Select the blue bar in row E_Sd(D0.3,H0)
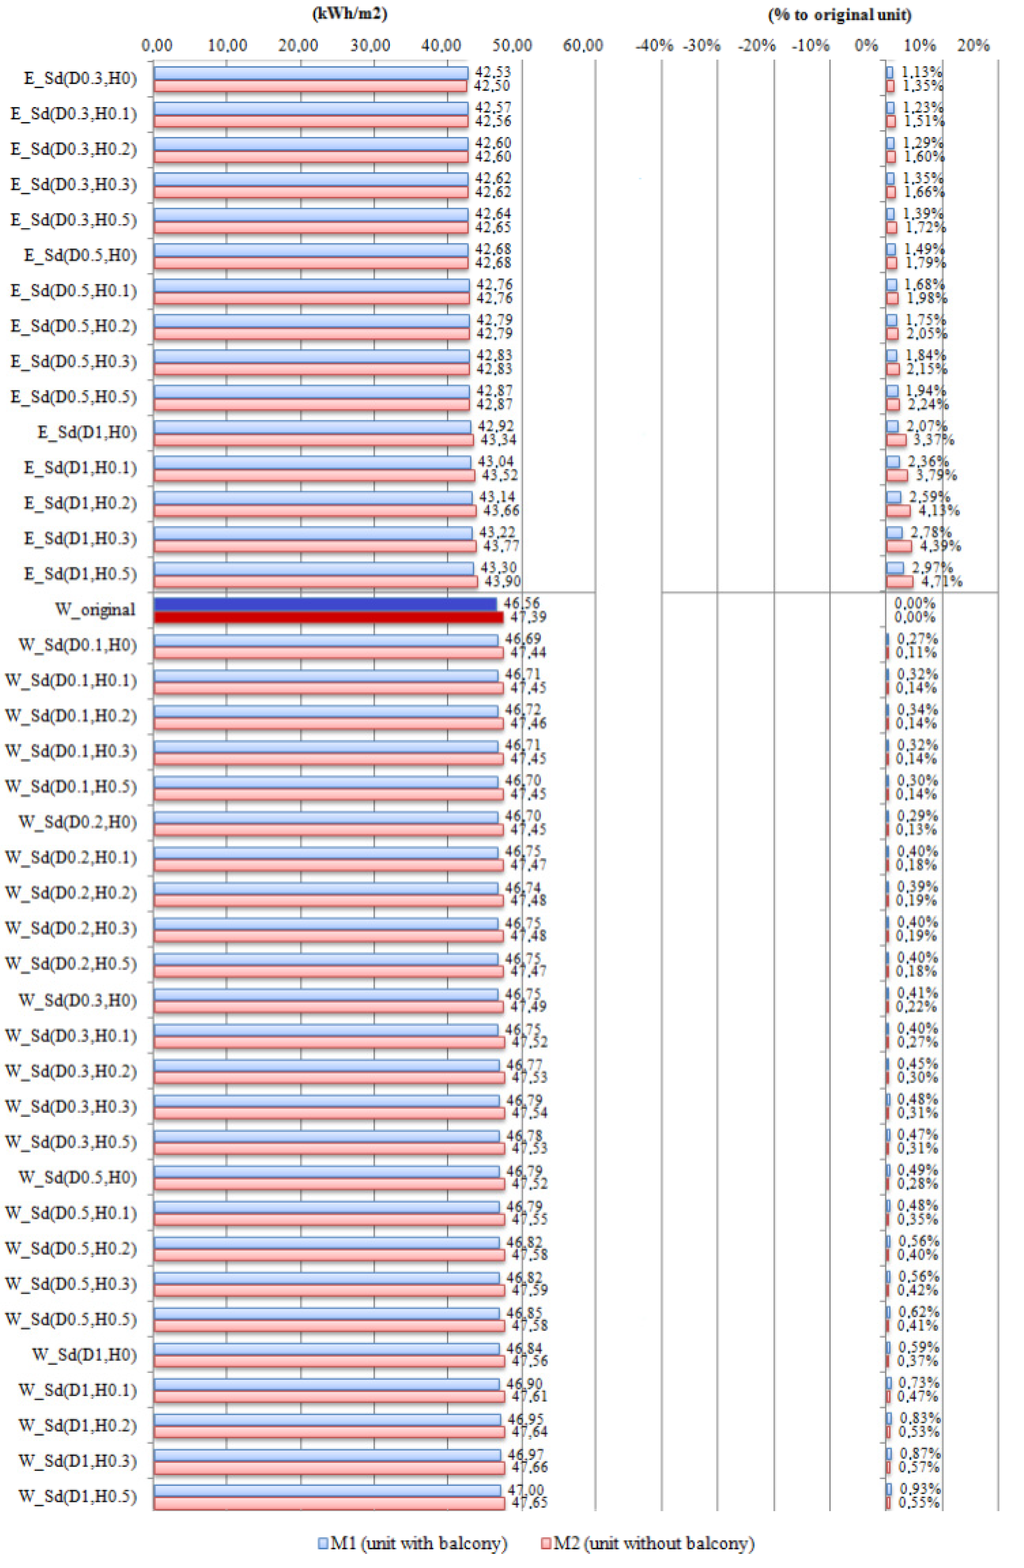 311,73
